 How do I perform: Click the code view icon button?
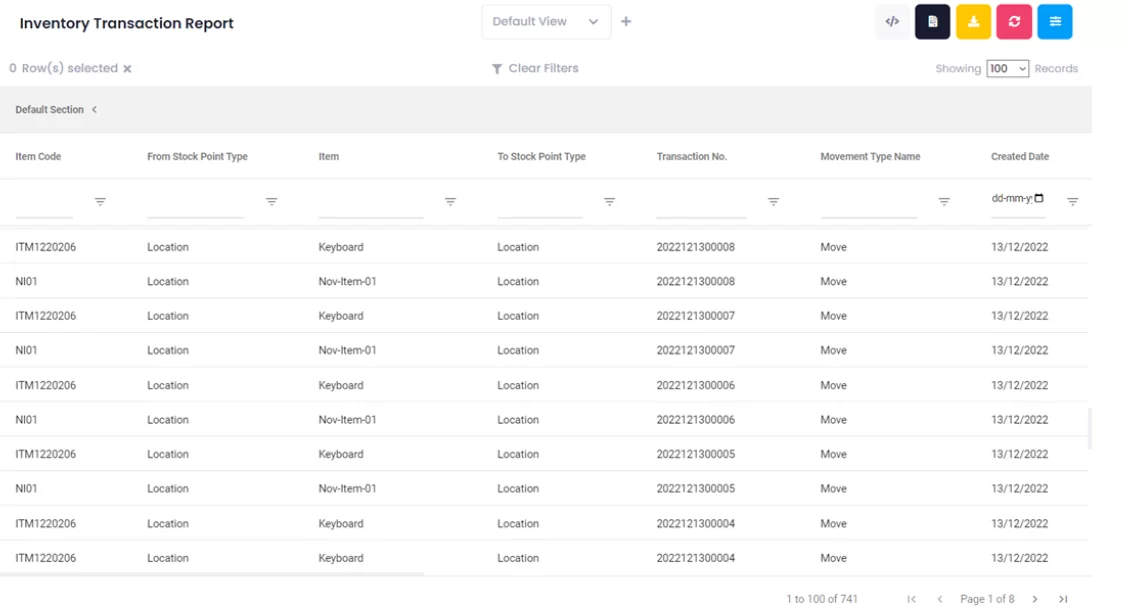pos(892,22)
